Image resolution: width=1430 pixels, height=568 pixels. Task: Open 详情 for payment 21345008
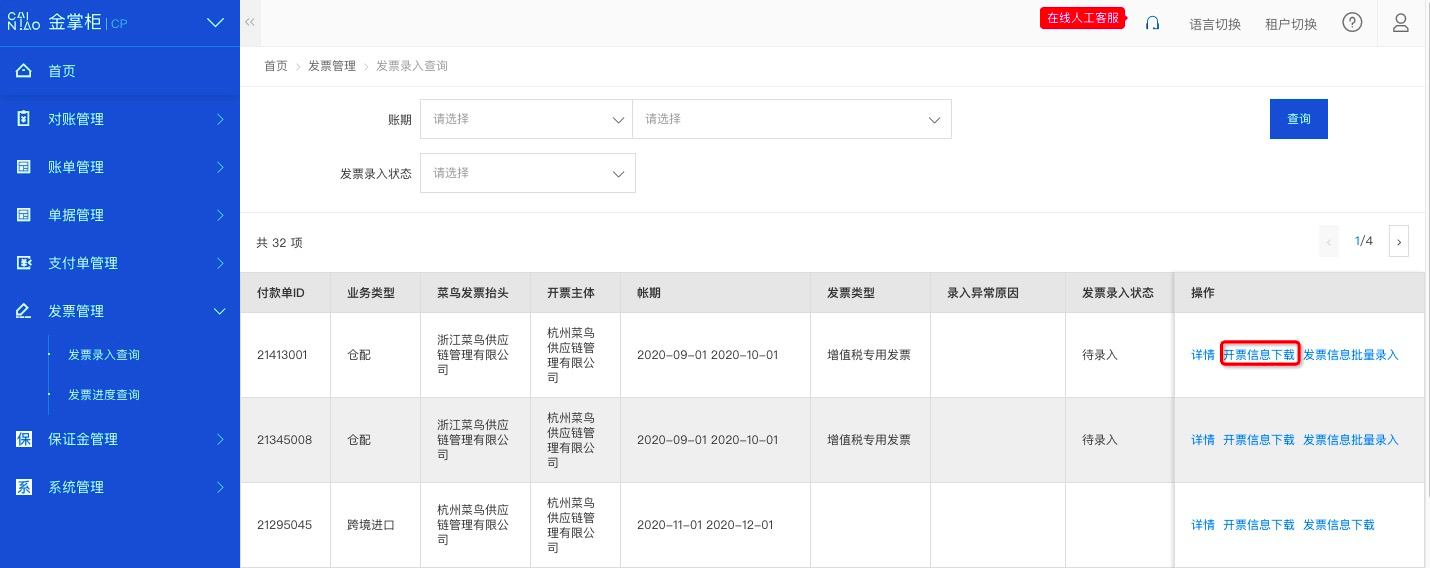tap(1203, 440)
